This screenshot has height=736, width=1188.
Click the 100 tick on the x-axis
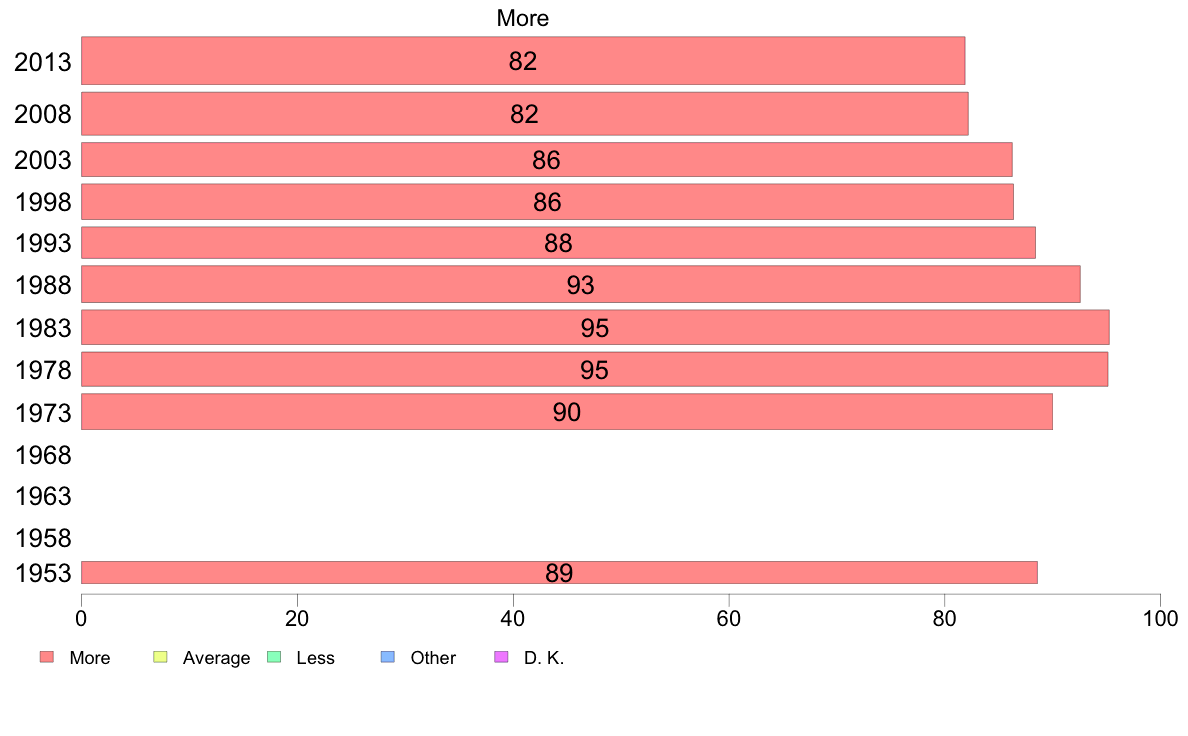click(1160, 619)
